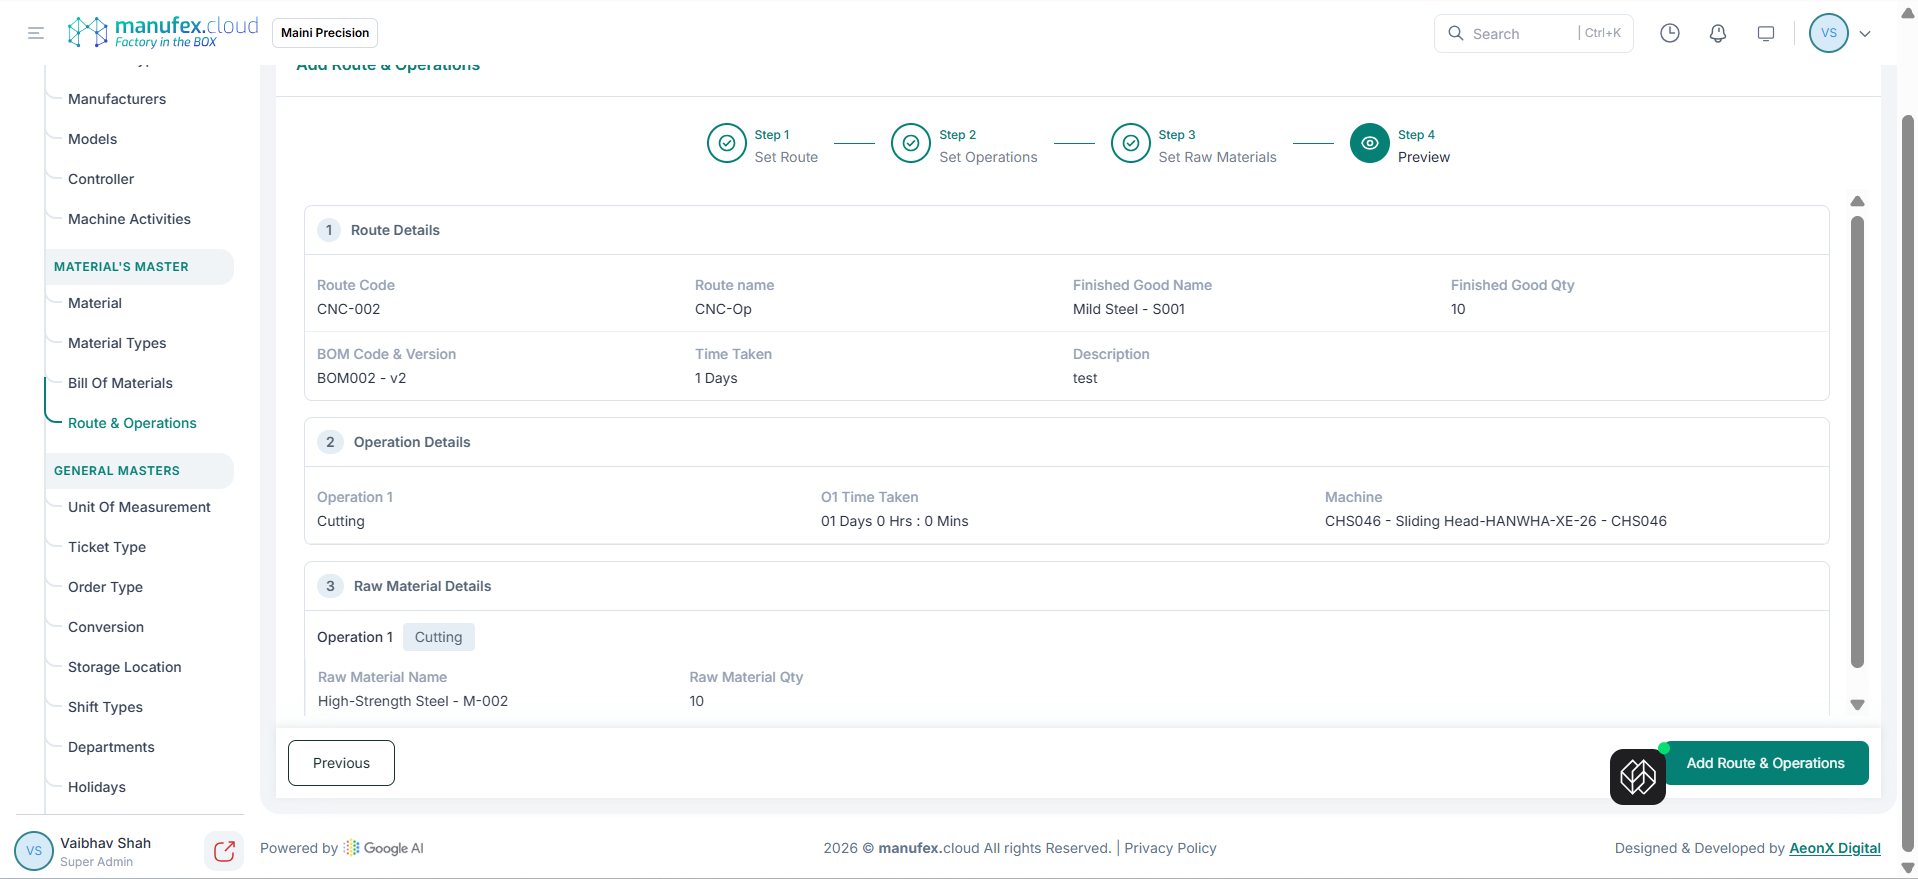Open Bill Of Materials in sidebar
Screen dimensions: 1918x879
click(120, 383)
